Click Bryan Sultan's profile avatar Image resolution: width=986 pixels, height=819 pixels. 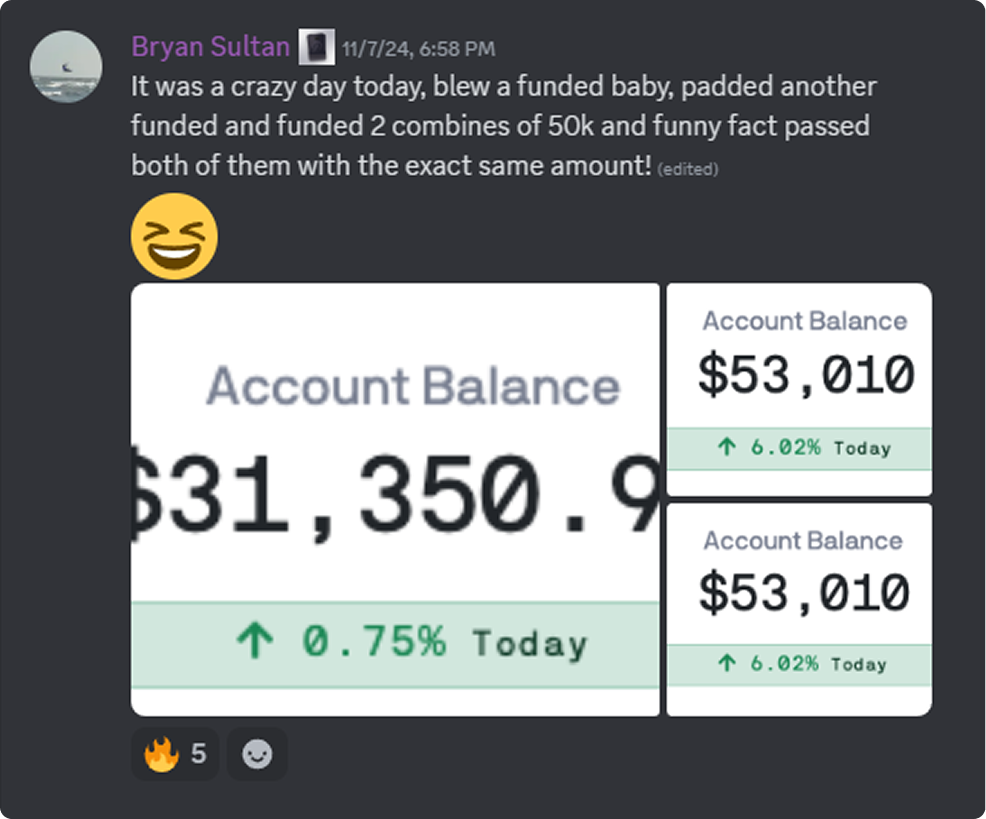point(66,67)
